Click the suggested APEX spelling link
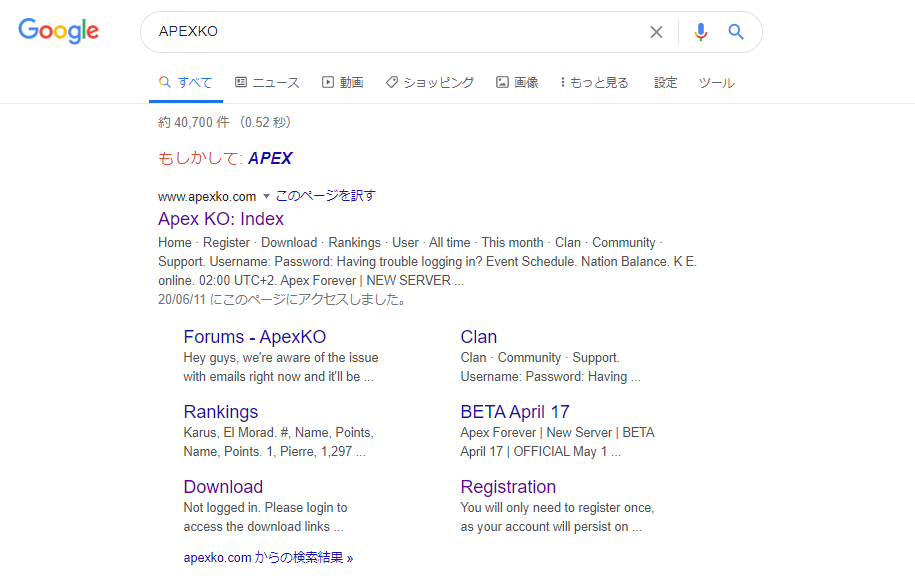 pos(270,158)
